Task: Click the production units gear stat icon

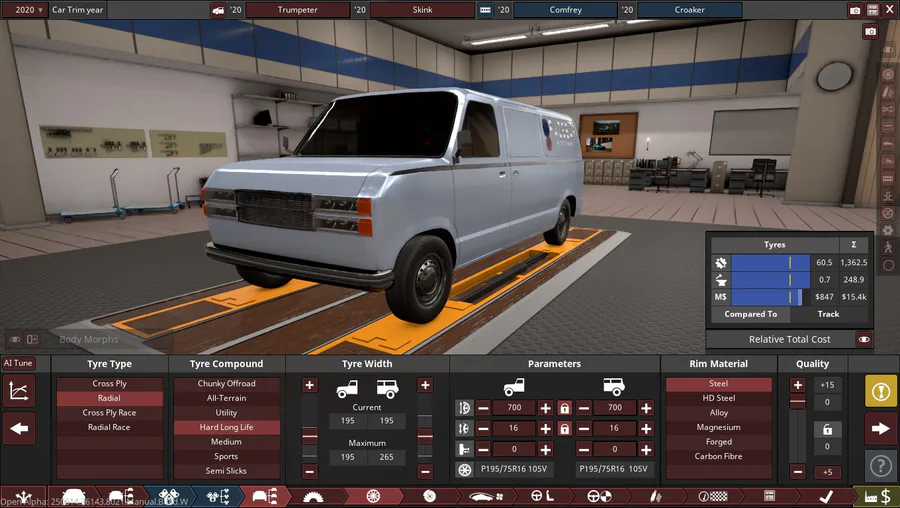Action: point(720,262)
